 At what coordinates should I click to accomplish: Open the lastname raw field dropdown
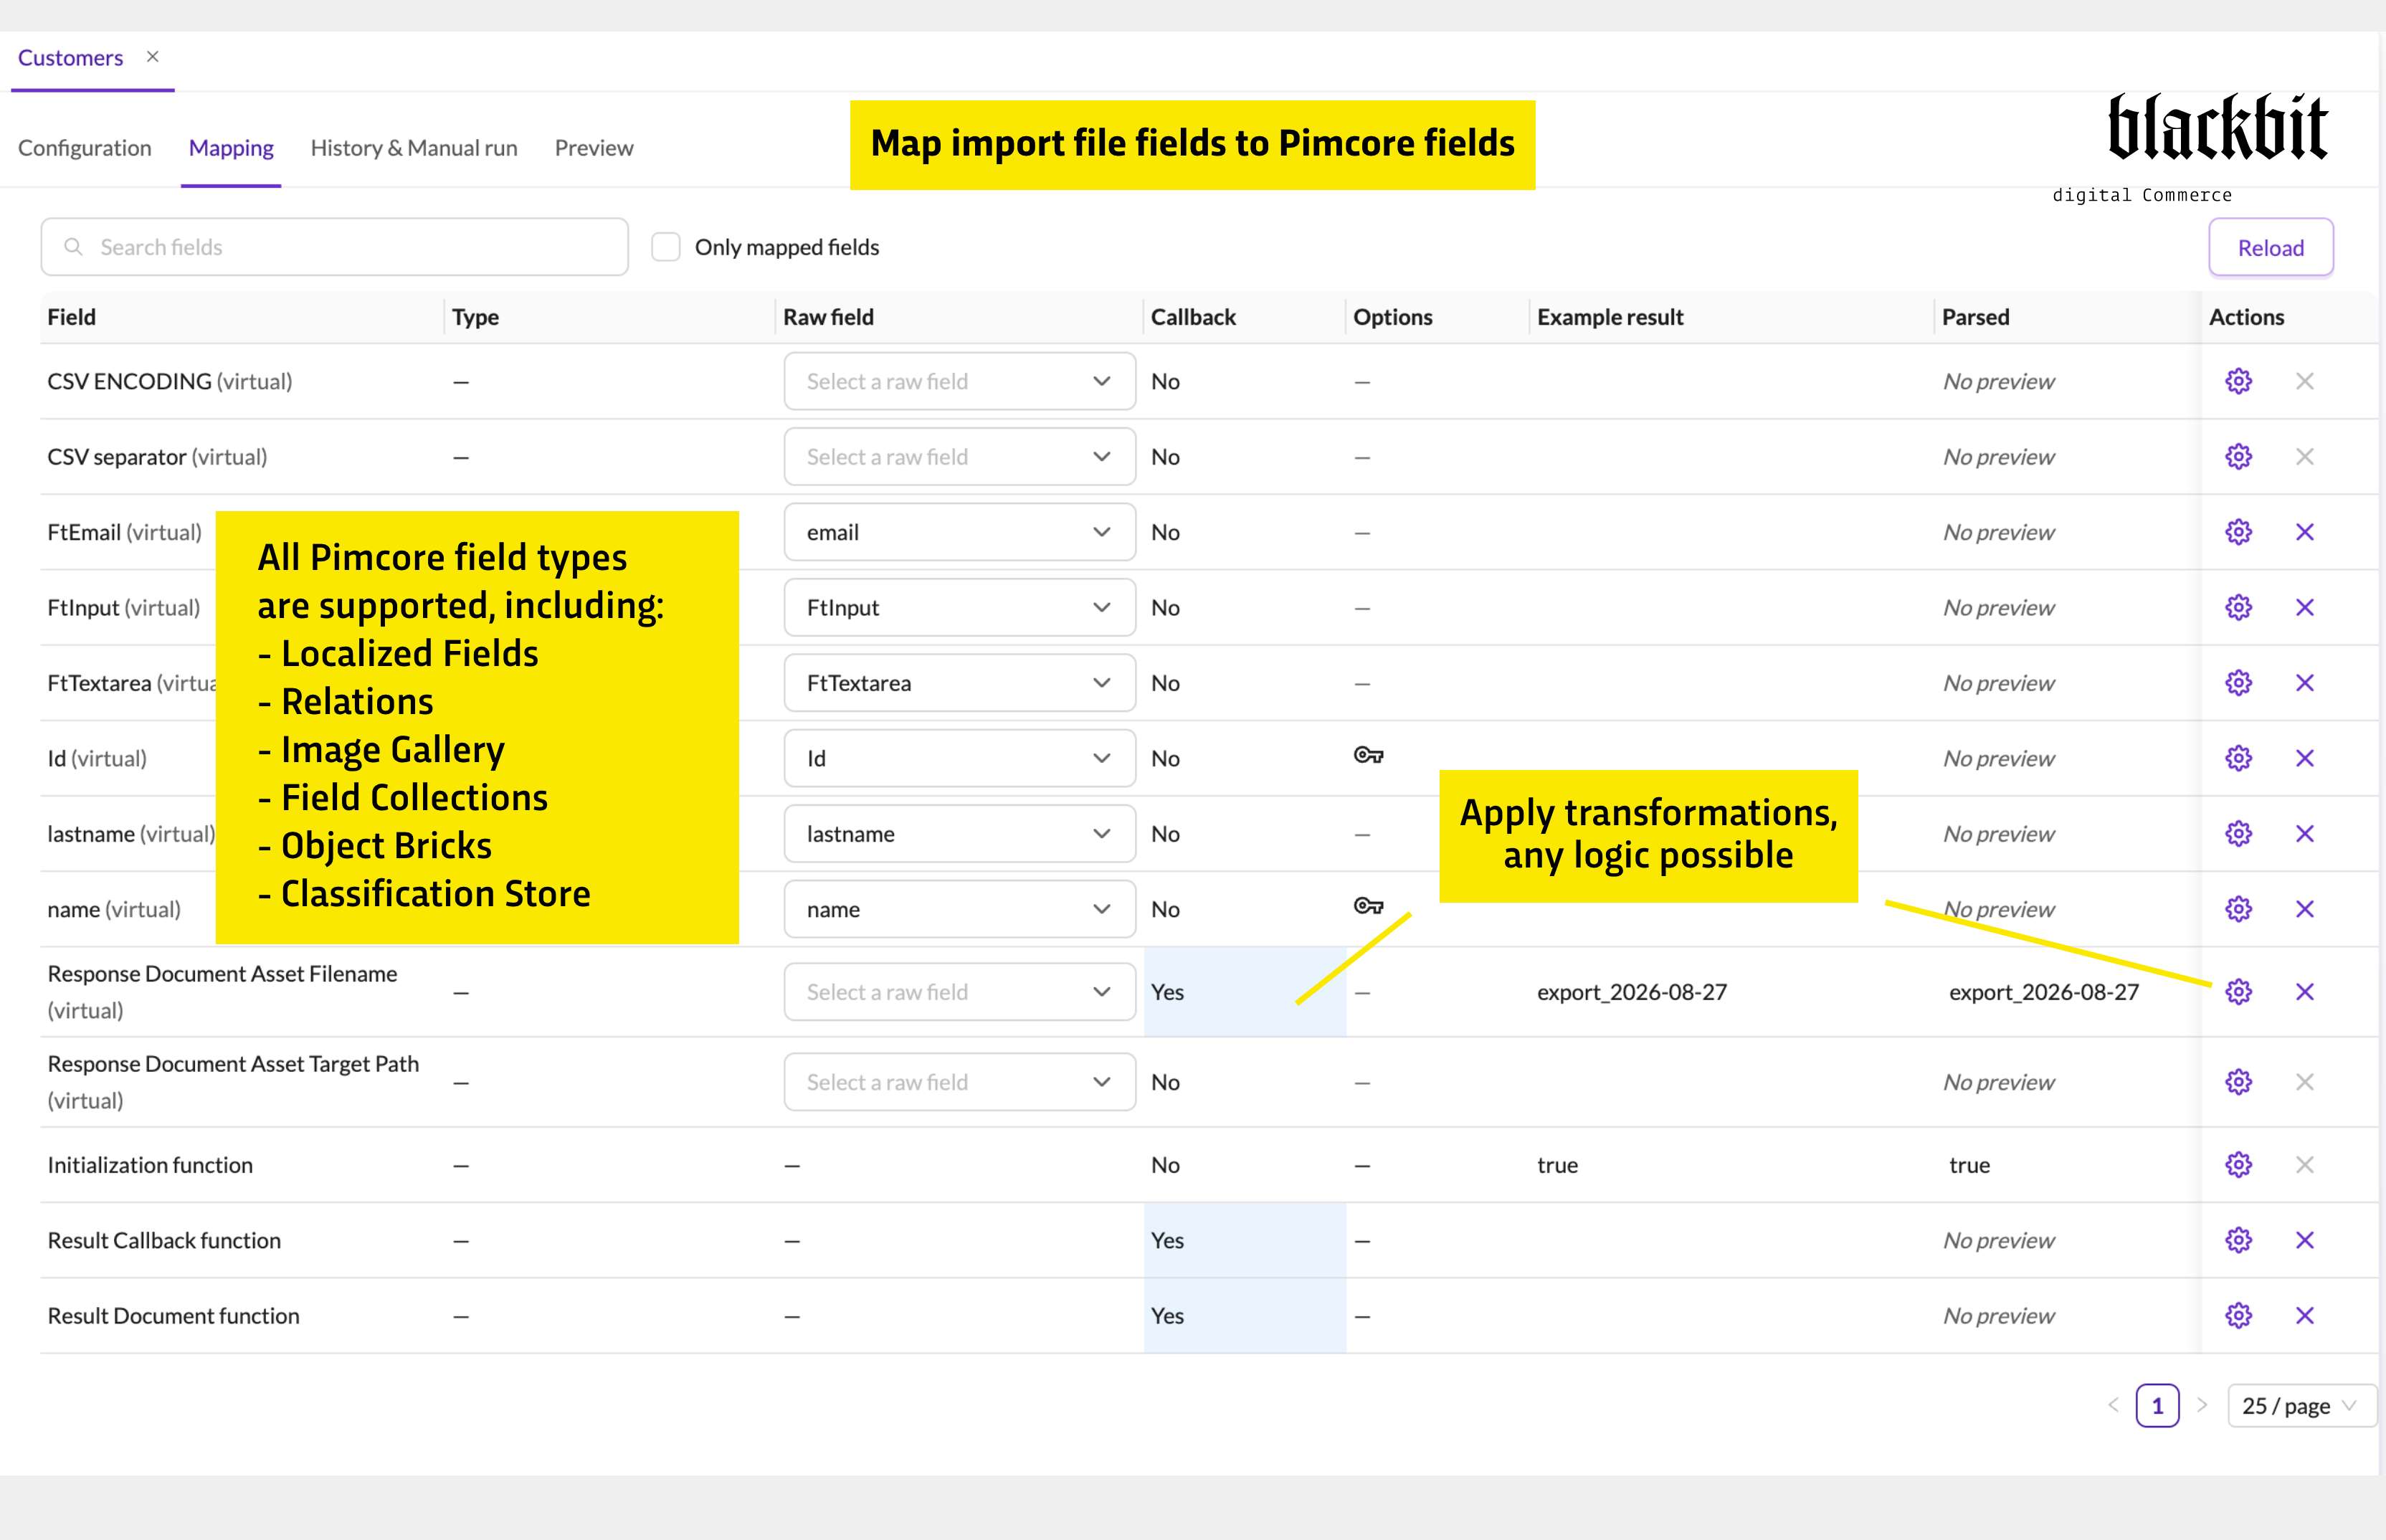coord(959,833)
